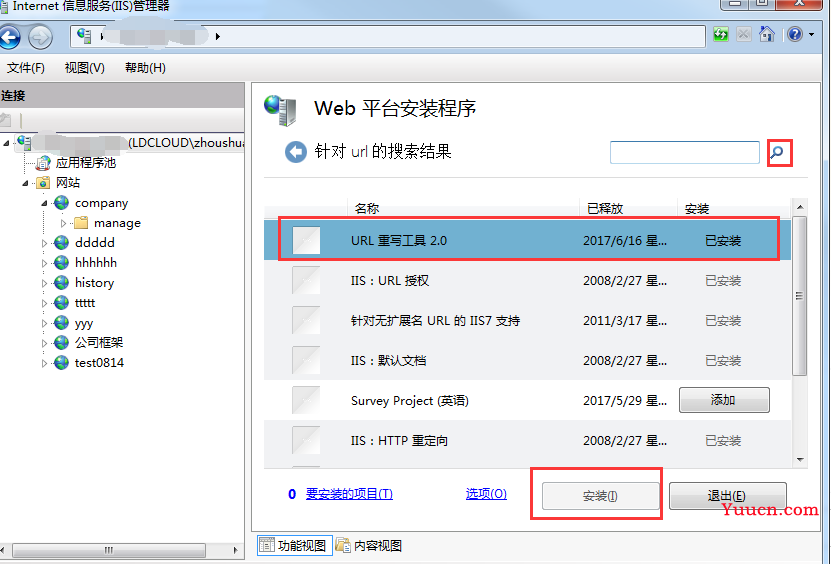Open the dropdown arrow beside the Help icon
The width and height of the screenshot is (831, 564).
pyautogui.click(x=811, y=35)
